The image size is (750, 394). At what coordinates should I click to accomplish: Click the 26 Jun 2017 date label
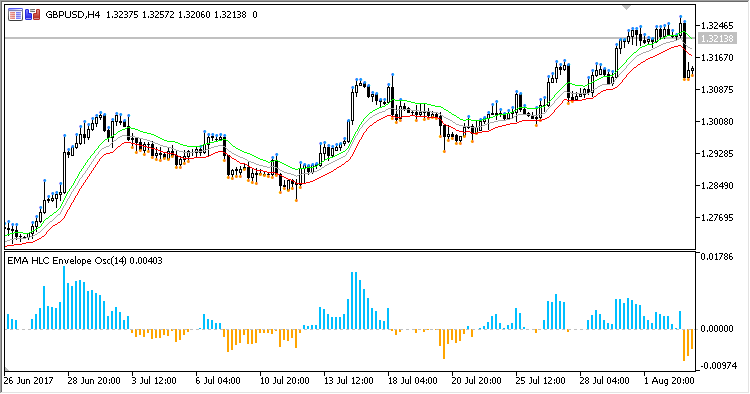point(29,381)
